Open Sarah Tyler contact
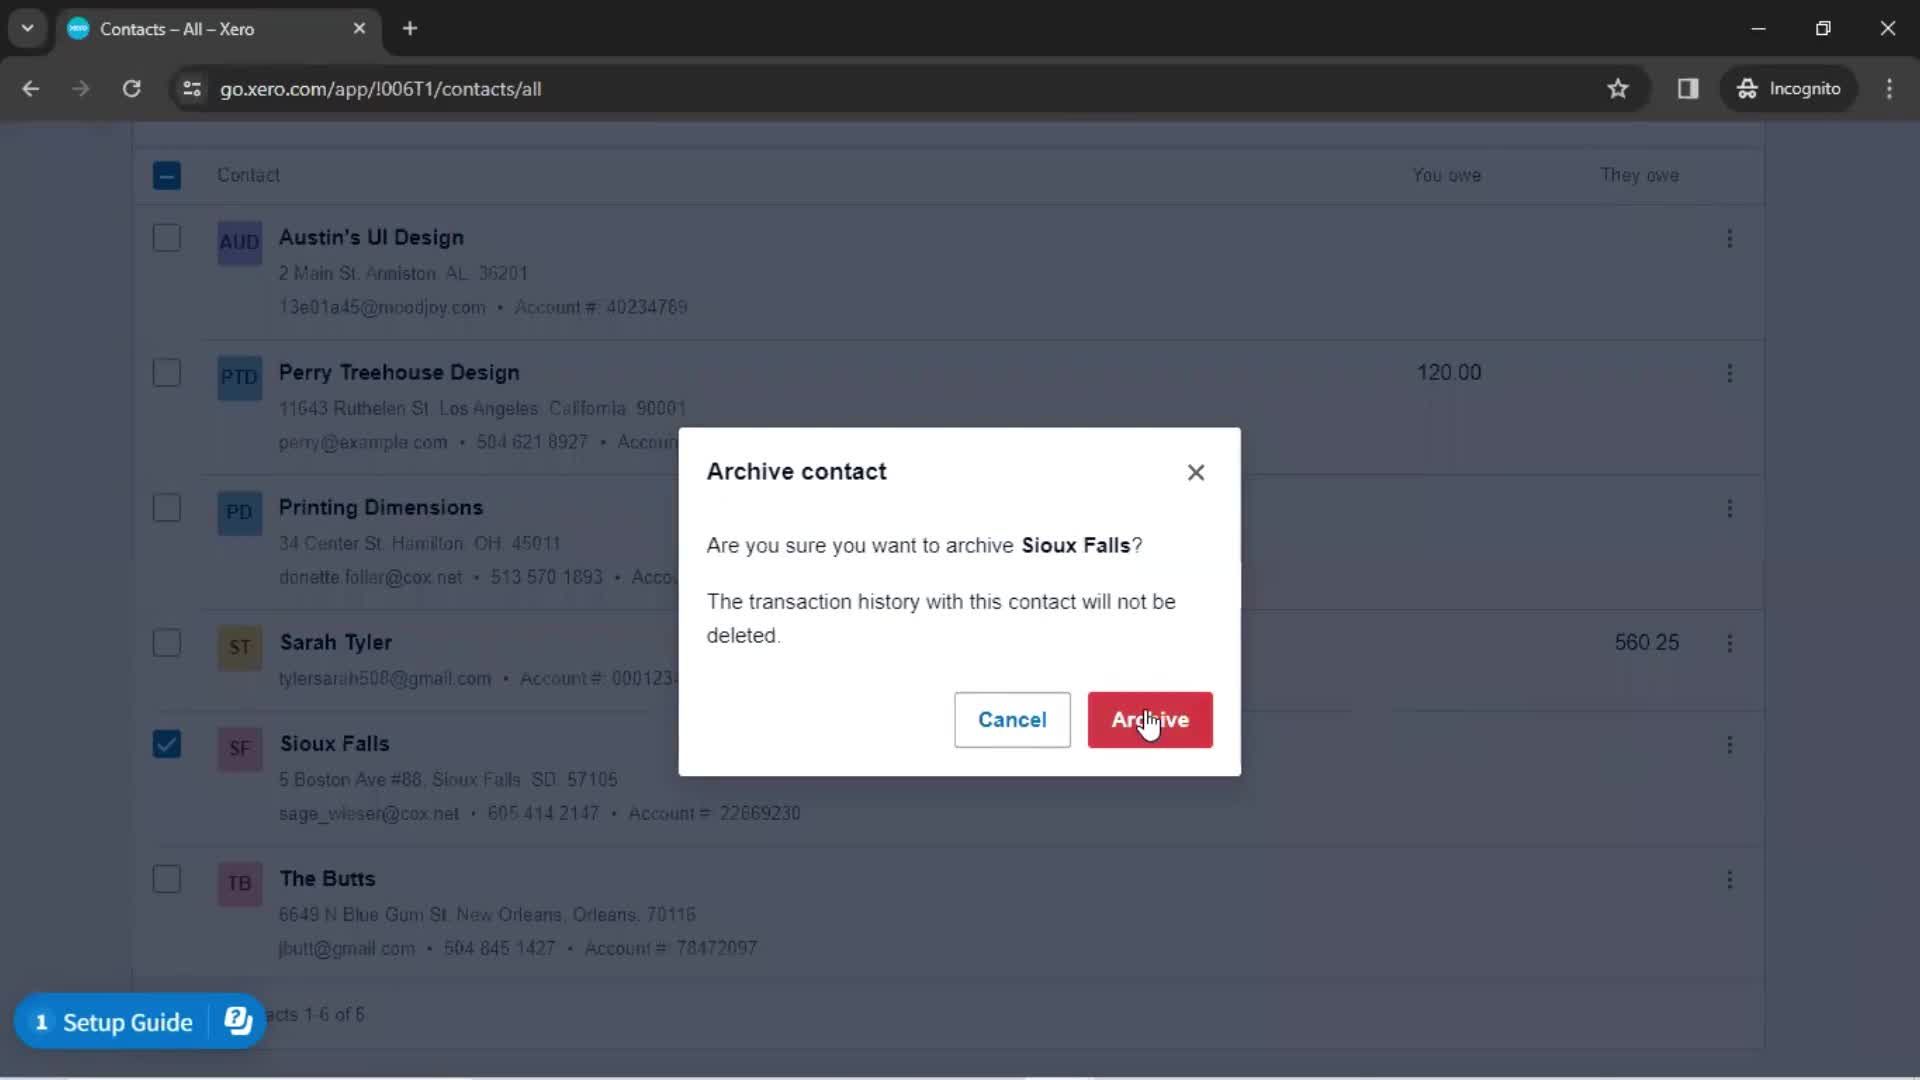 (x=335, y=643)
